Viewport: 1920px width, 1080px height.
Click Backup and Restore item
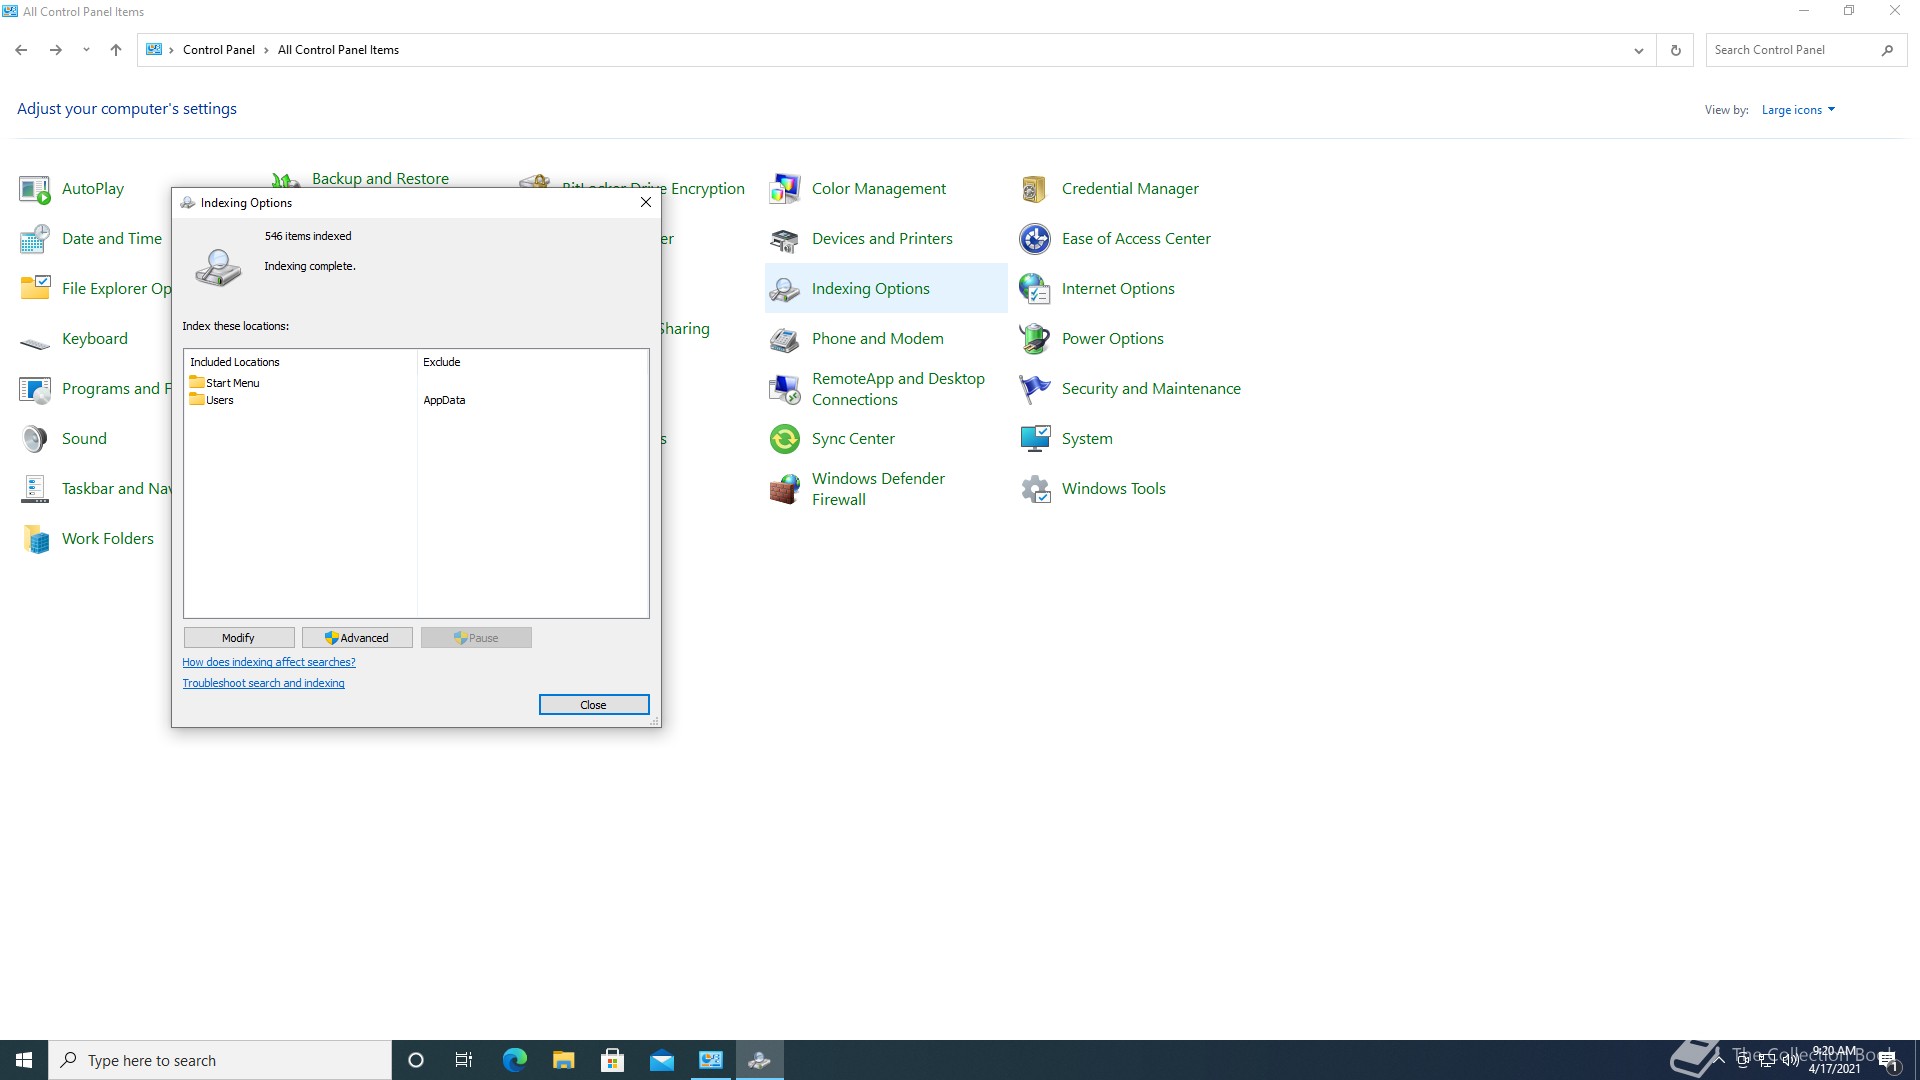pyautogui.click(x=380, y=179)
